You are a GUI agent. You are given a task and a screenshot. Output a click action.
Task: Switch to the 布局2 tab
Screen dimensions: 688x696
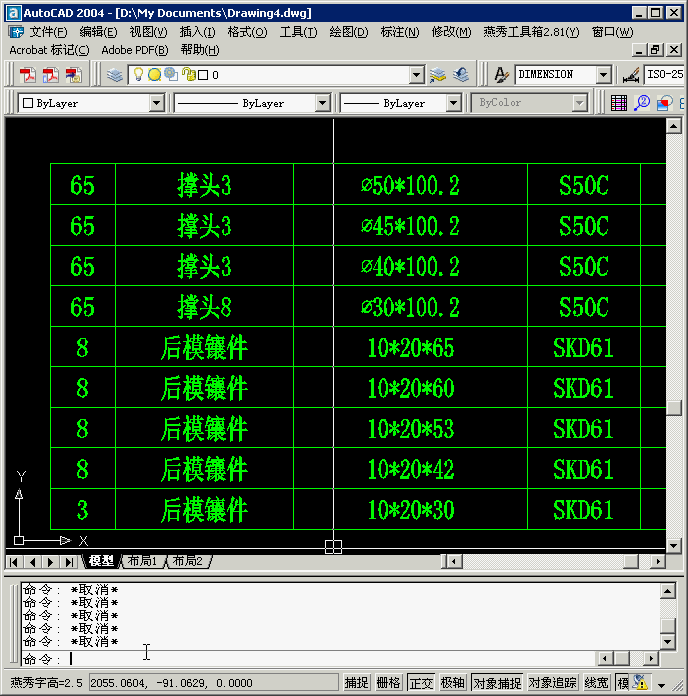[x=188, y=561]
